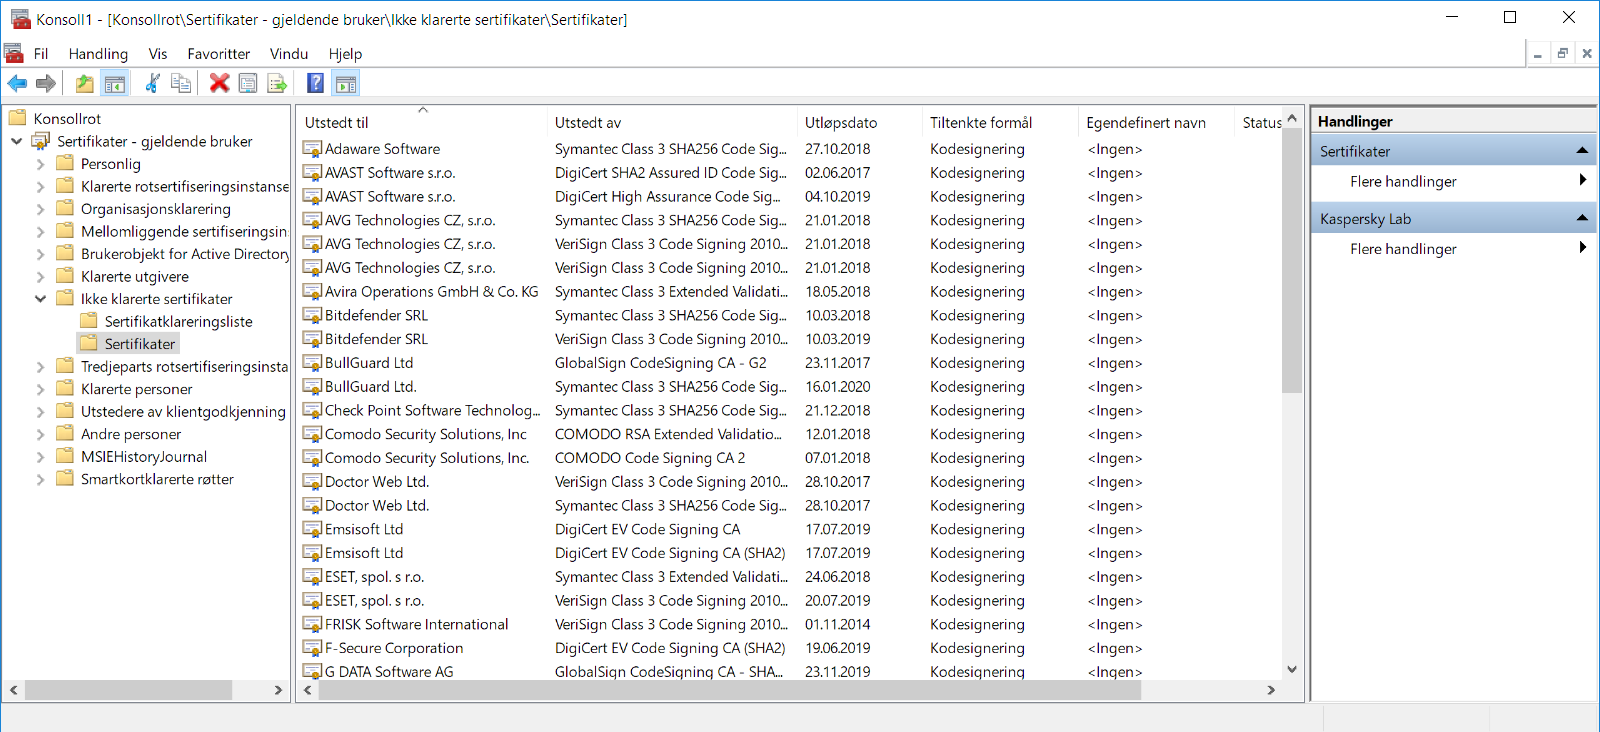Collapse Kaspersky Lab section in Handlinger pane

(1582, 218)
